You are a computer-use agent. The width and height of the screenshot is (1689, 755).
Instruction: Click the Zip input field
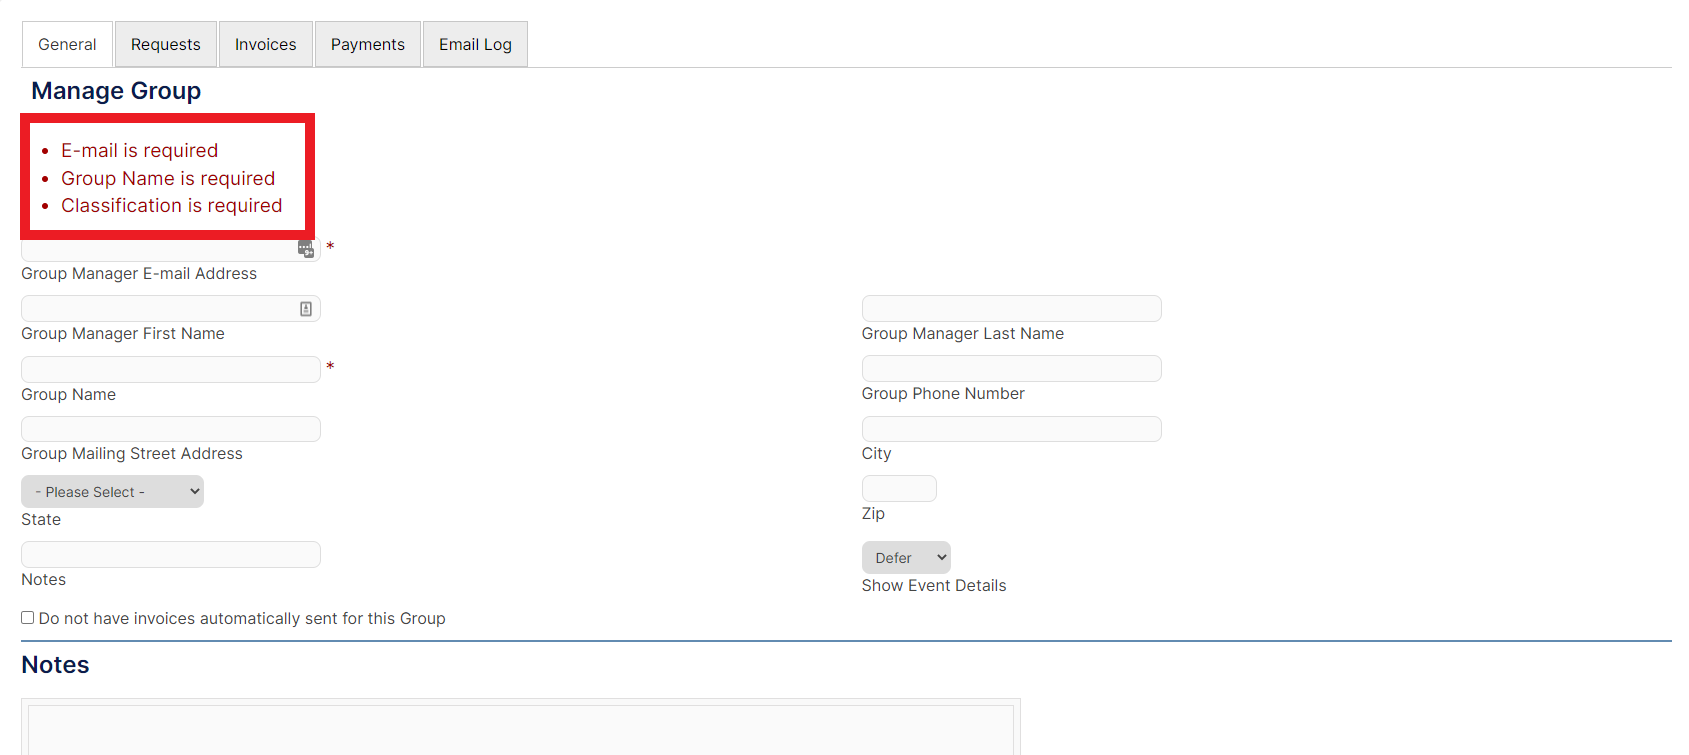click(x=899, y=488)
